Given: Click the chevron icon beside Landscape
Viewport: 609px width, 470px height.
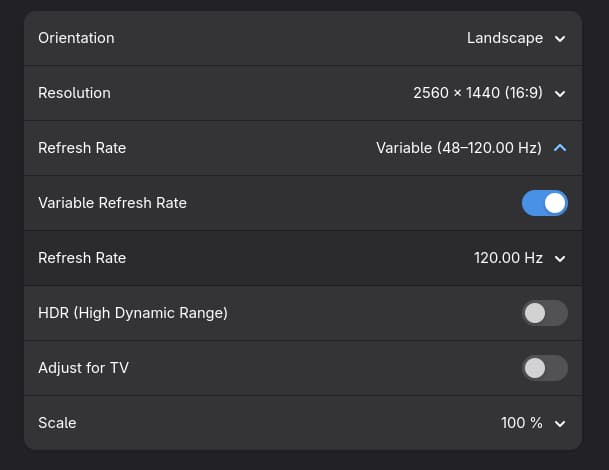Looking at the screenshot, I should point(560,39).
